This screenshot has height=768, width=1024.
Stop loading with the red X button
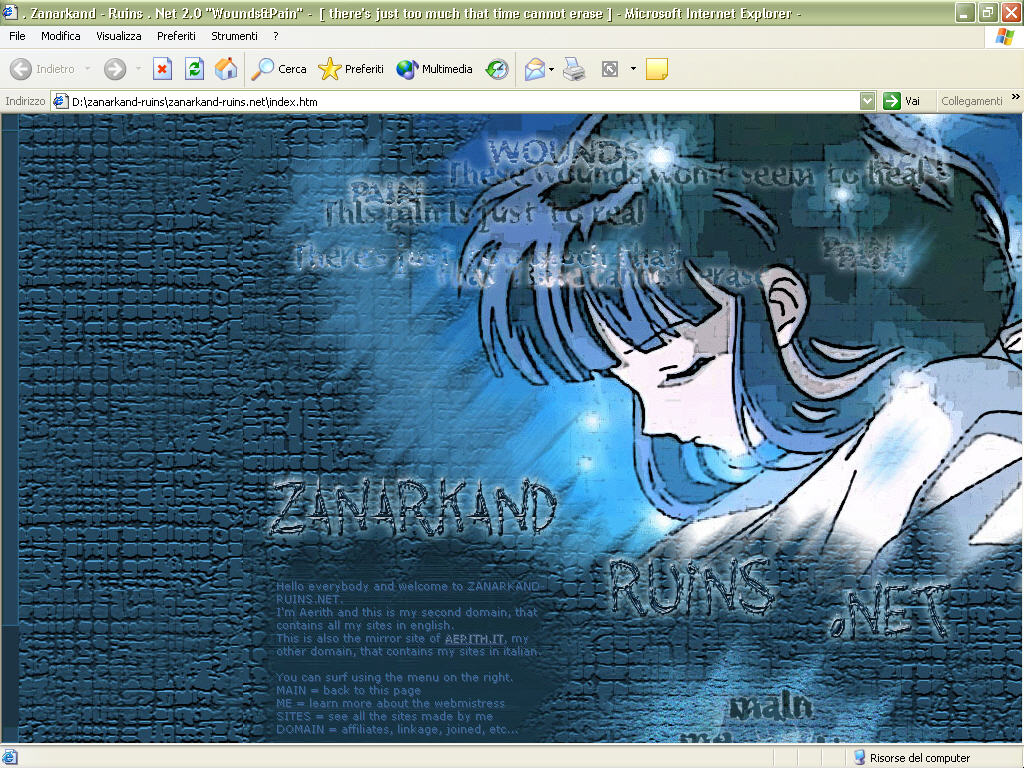162,69
